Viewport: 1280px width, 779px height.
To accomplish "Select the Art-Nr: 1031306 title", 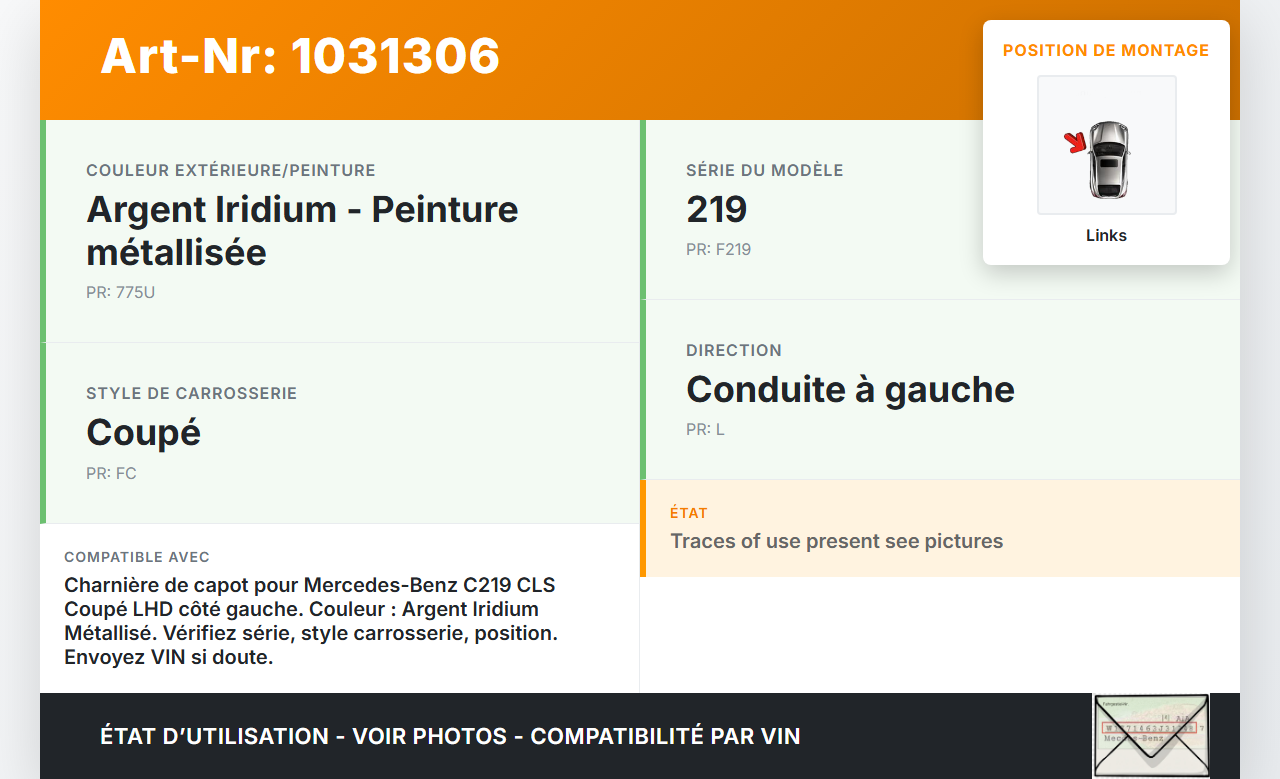I will [x=300, y=56].
